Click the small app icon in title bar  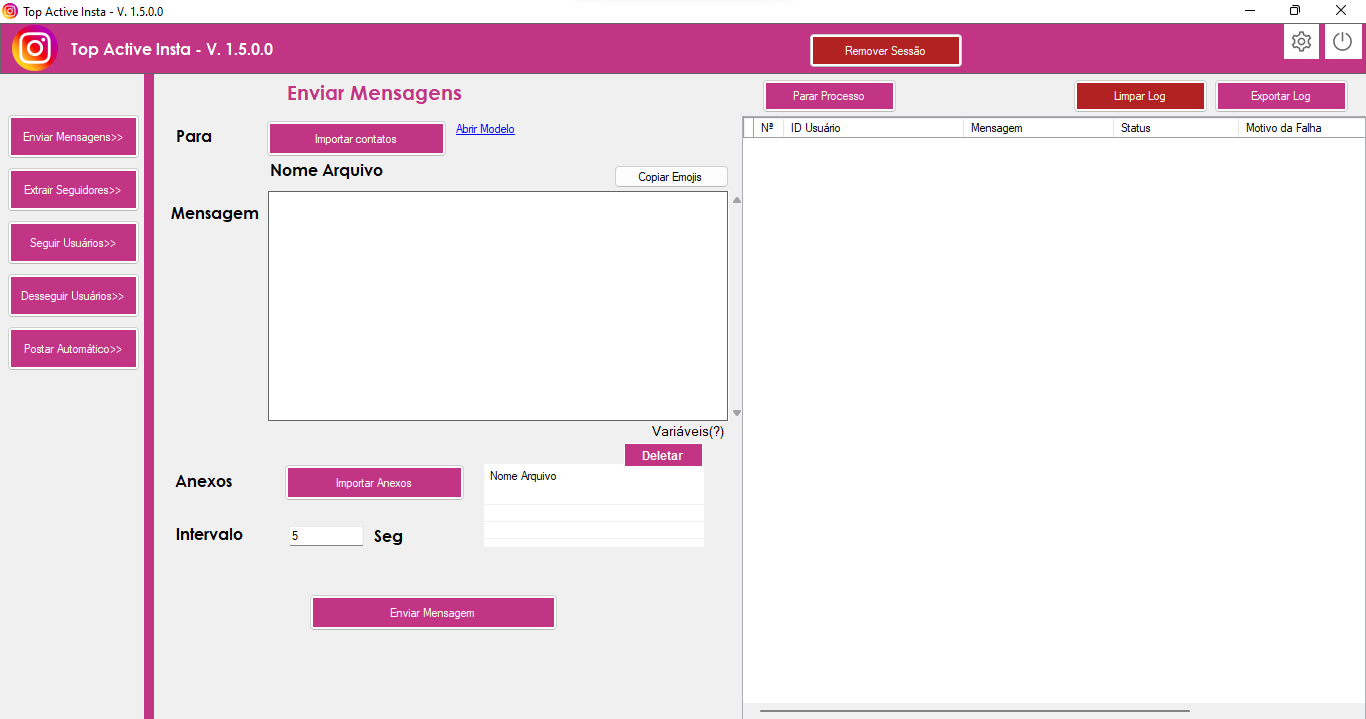(x=10, y=11)
